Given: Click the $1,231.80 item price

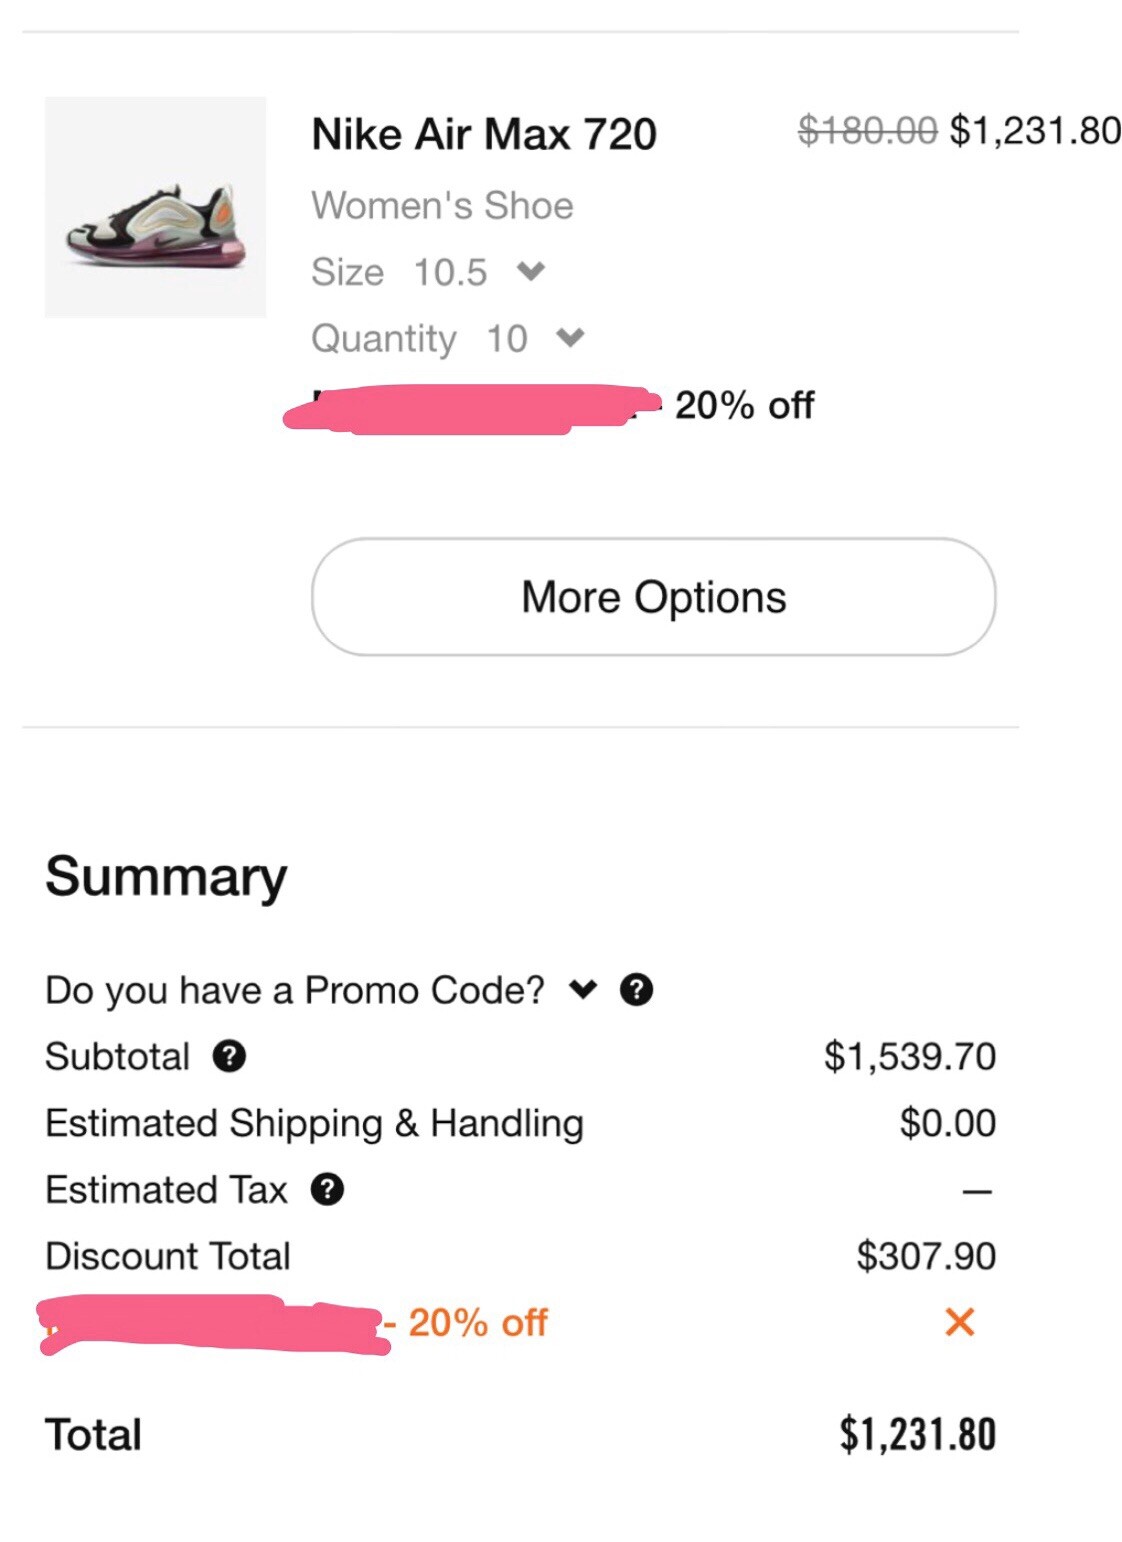Looking at the screenshot, I should click(1033, 128).
